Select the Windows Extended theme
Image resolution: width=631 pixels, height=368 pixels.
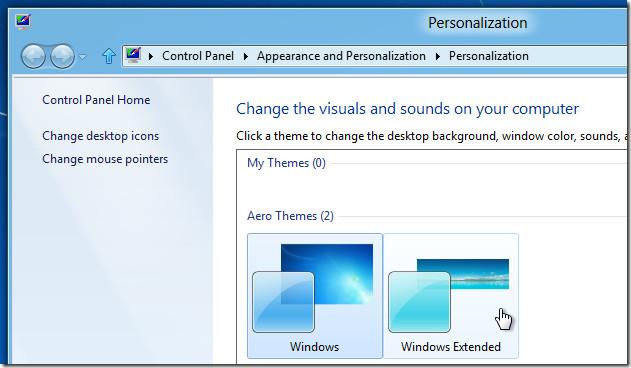(451, 296)
